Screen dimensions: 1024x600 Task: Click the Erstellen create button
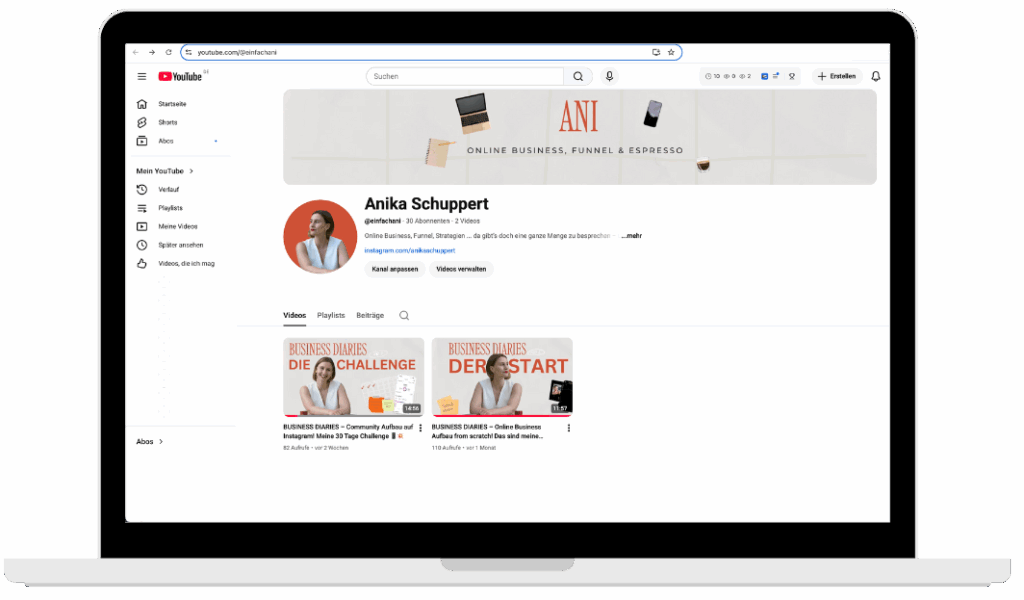click(x=837, y=77)
